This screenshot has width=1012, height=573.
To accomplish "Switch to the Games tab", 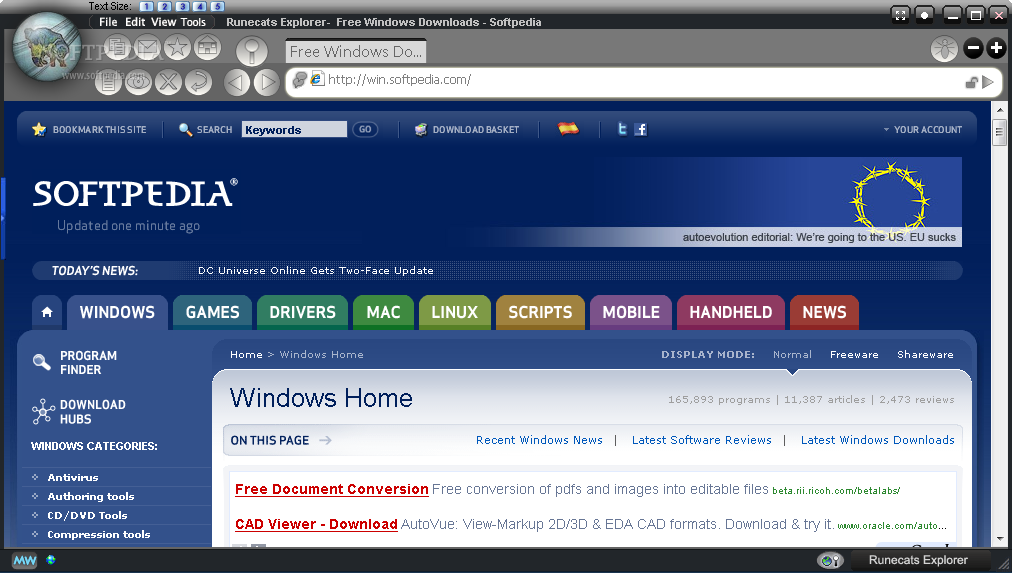I will [x=212, y=312].
